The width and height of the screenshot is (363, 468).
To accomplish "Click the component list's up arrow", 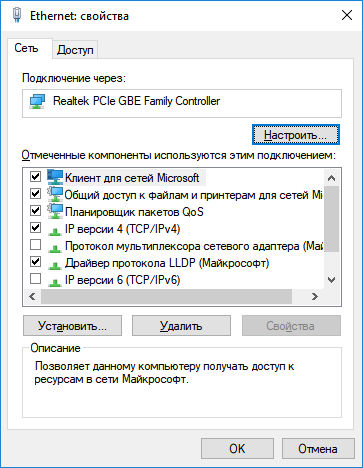I will (331, 178).
